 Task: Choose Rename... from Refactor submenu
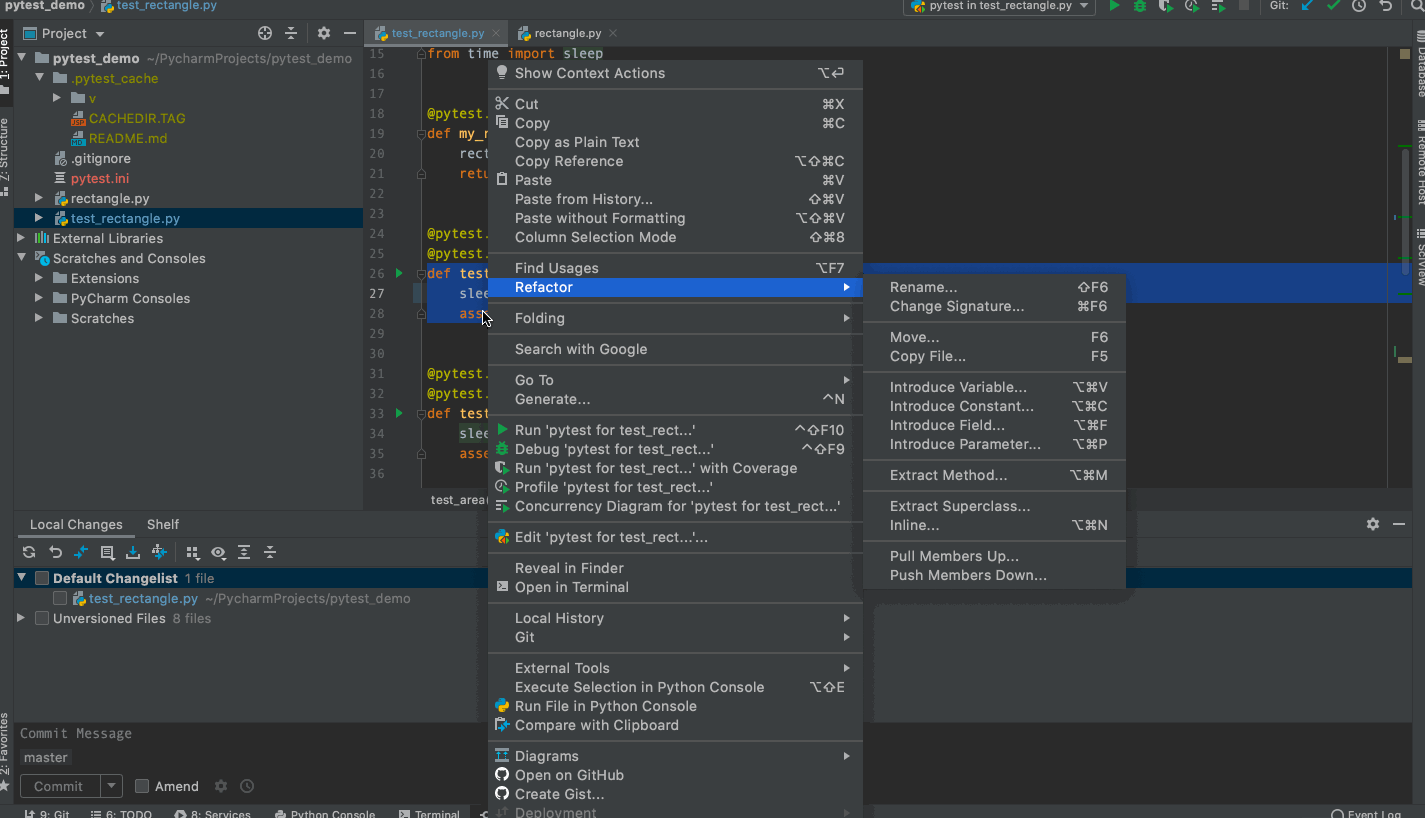[x=995, y=287]
